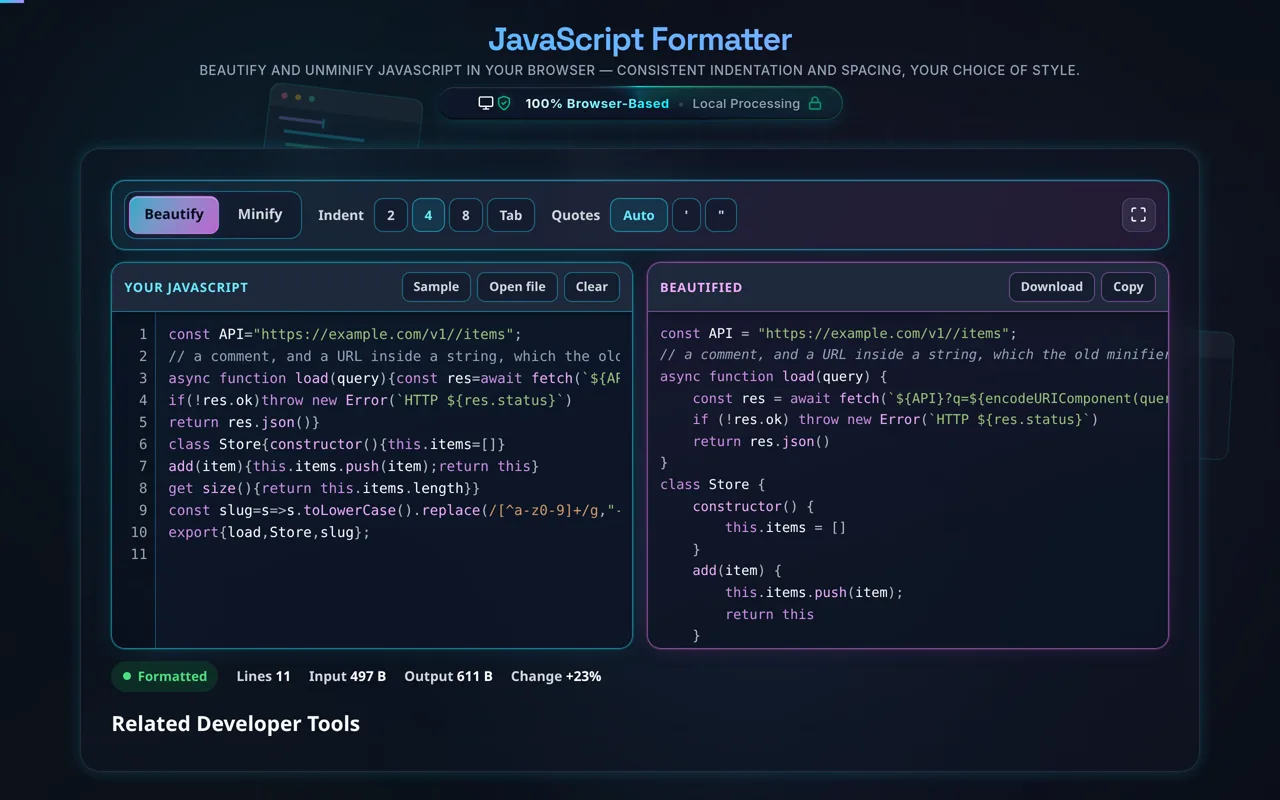This screenshot has height=800, width=1280.
Task: Click line number 6 in the gutter
Action: (x=143, y=444)
